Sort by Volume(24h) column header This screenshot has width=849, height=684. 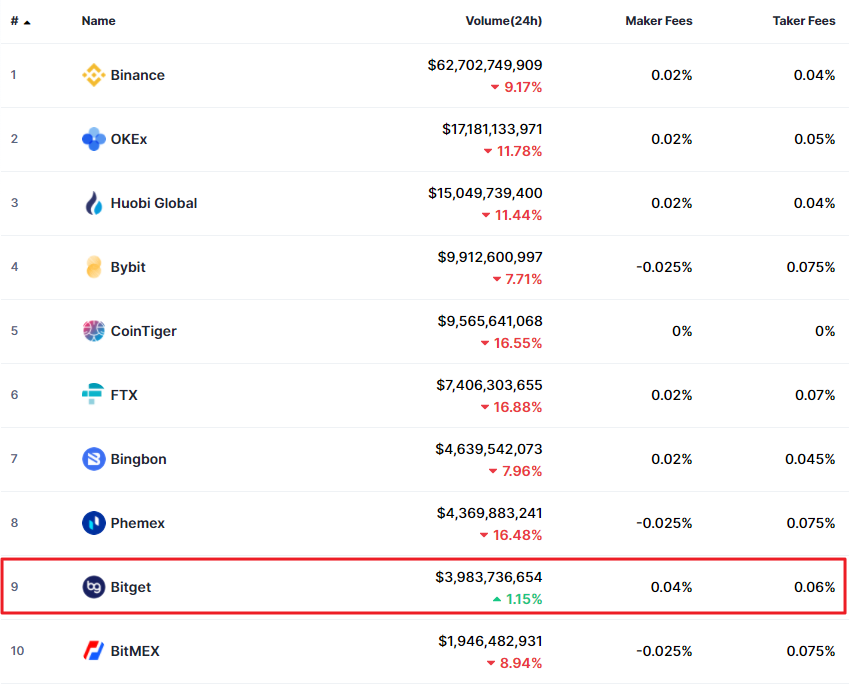pos(504,21)
